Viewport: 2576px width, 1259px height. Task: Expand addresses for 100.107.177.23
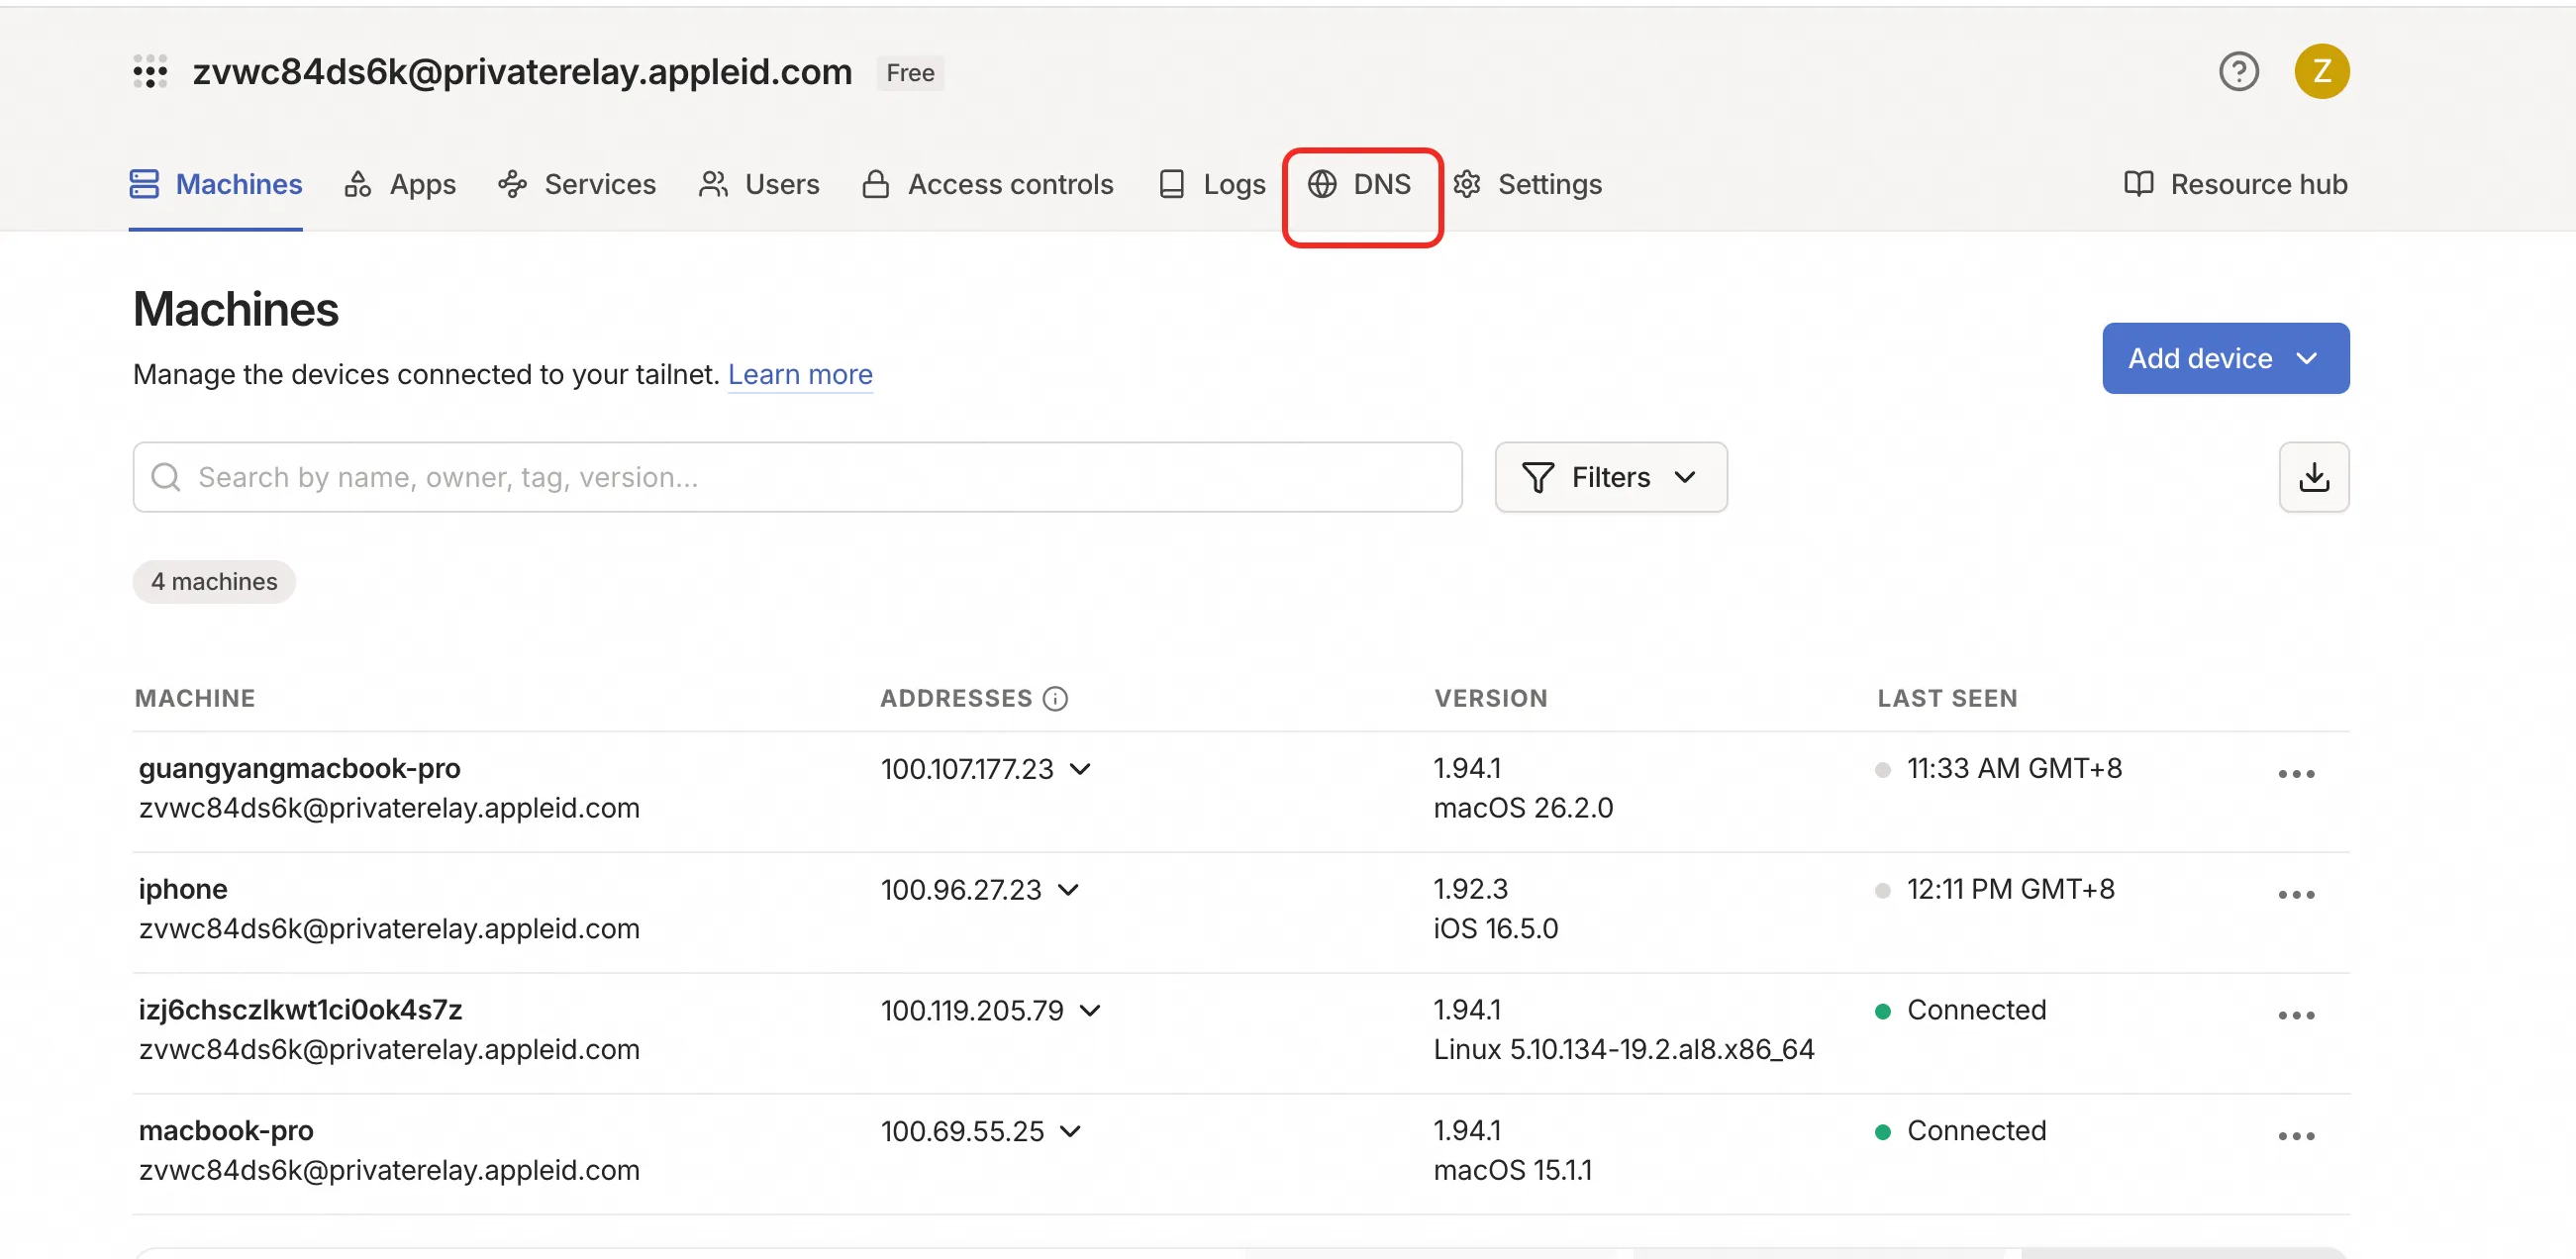pyautogui.click(x=1080, y=769)
